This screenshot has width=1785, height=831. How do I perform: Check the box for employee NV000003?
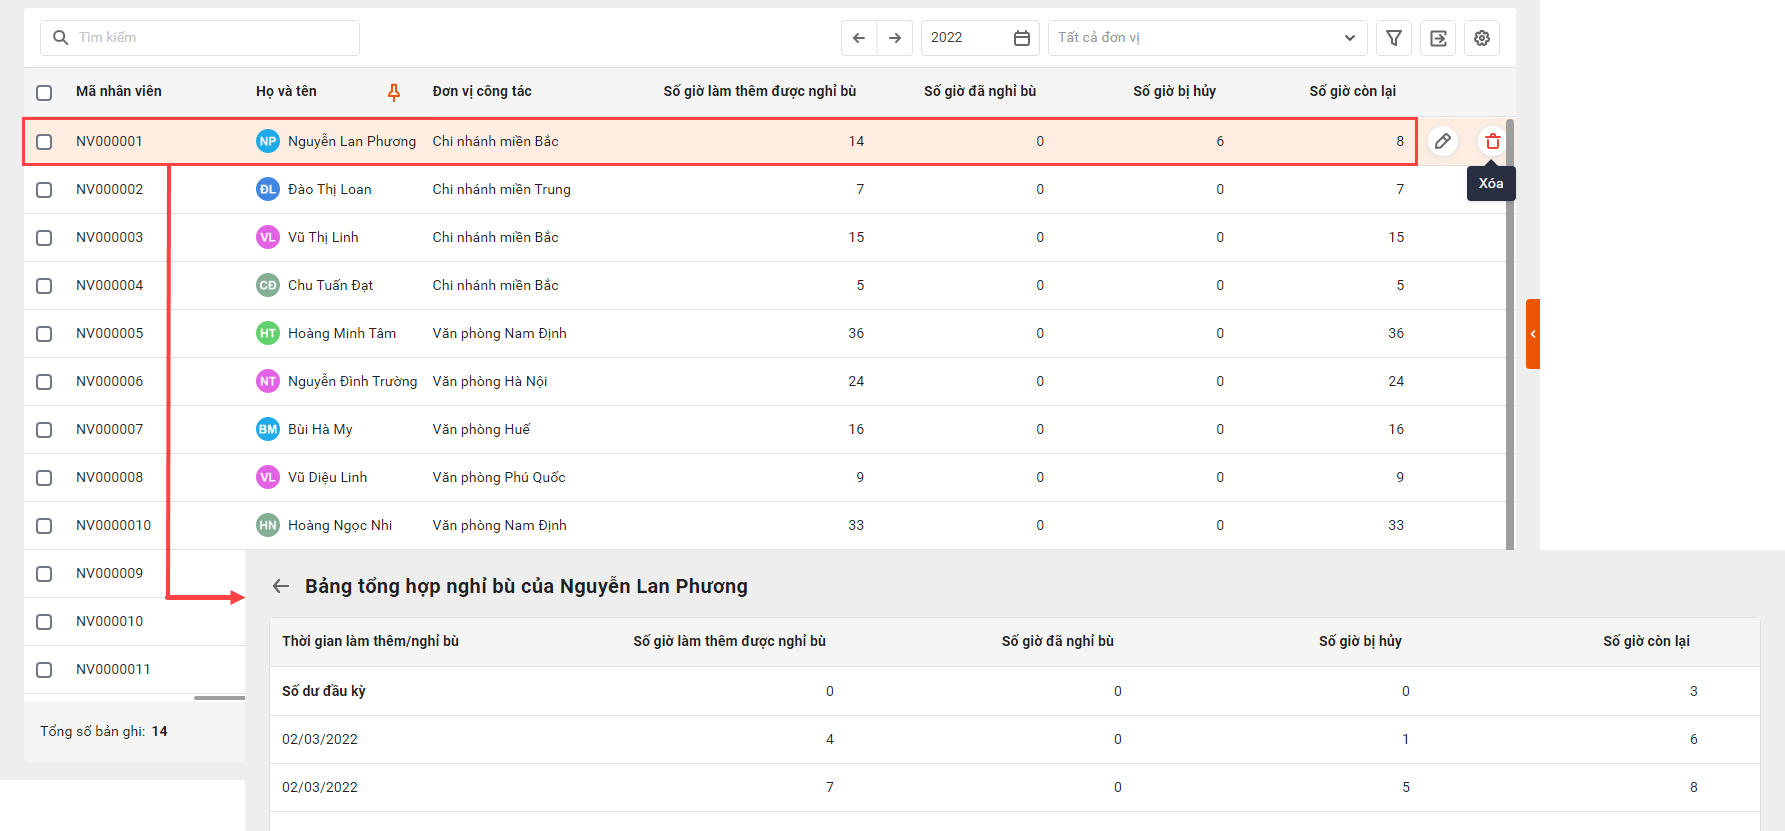pyautogui.click(x=44, y=238)
